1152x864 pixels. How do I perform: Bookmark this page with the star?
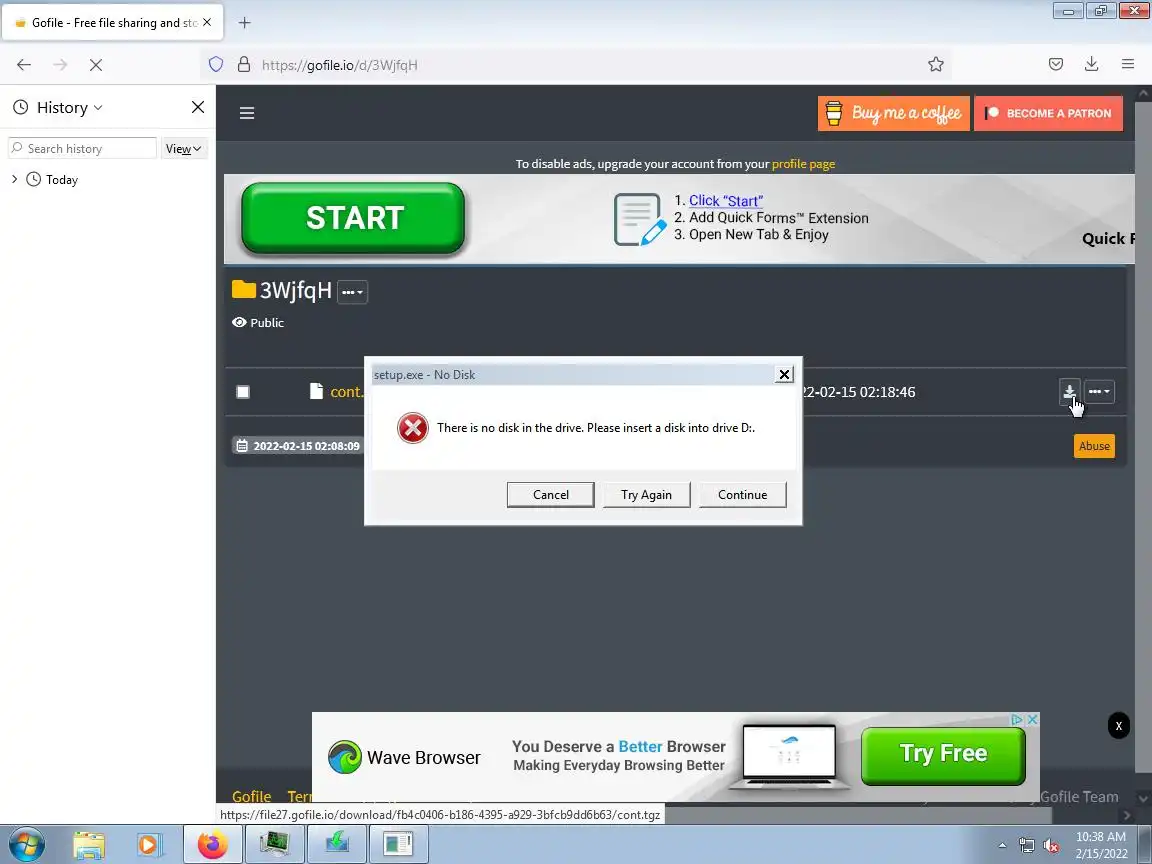[935, 65]
